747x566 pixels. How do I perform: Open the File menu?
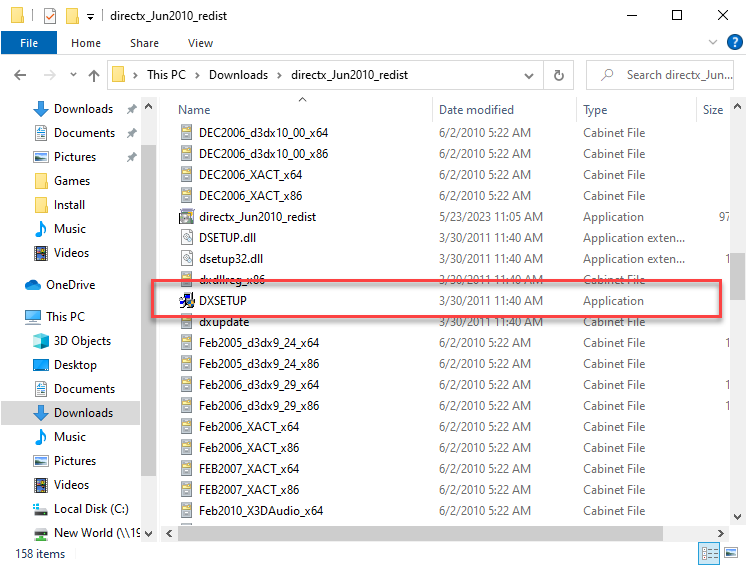point(29,43)
